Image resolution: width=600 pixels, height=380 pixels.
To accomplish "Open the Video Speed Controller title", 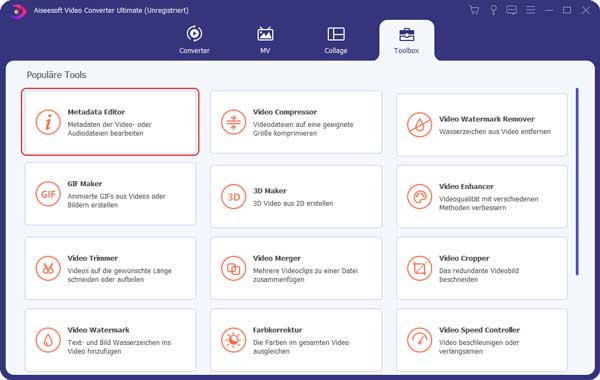I will click(x=479, y=329).
